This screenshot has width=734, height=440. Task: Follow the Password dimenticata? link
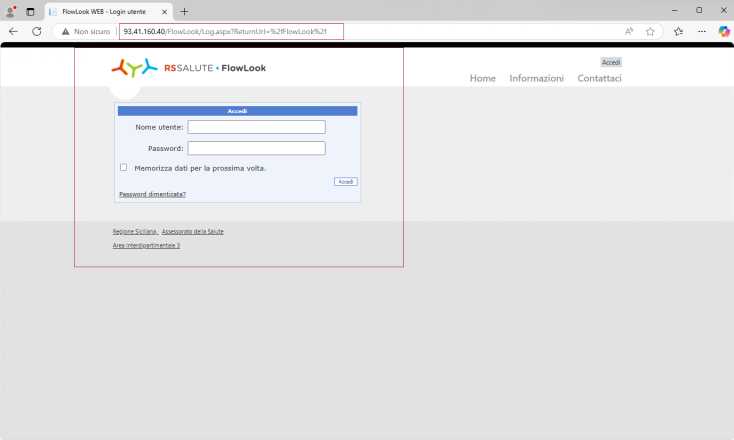tap(152, 194)
